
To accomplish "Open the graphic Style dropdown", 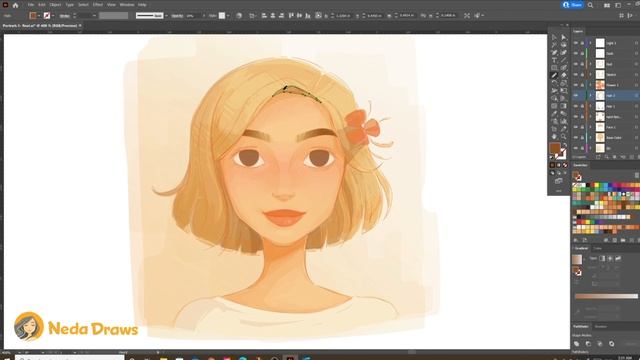I will 227,16.
